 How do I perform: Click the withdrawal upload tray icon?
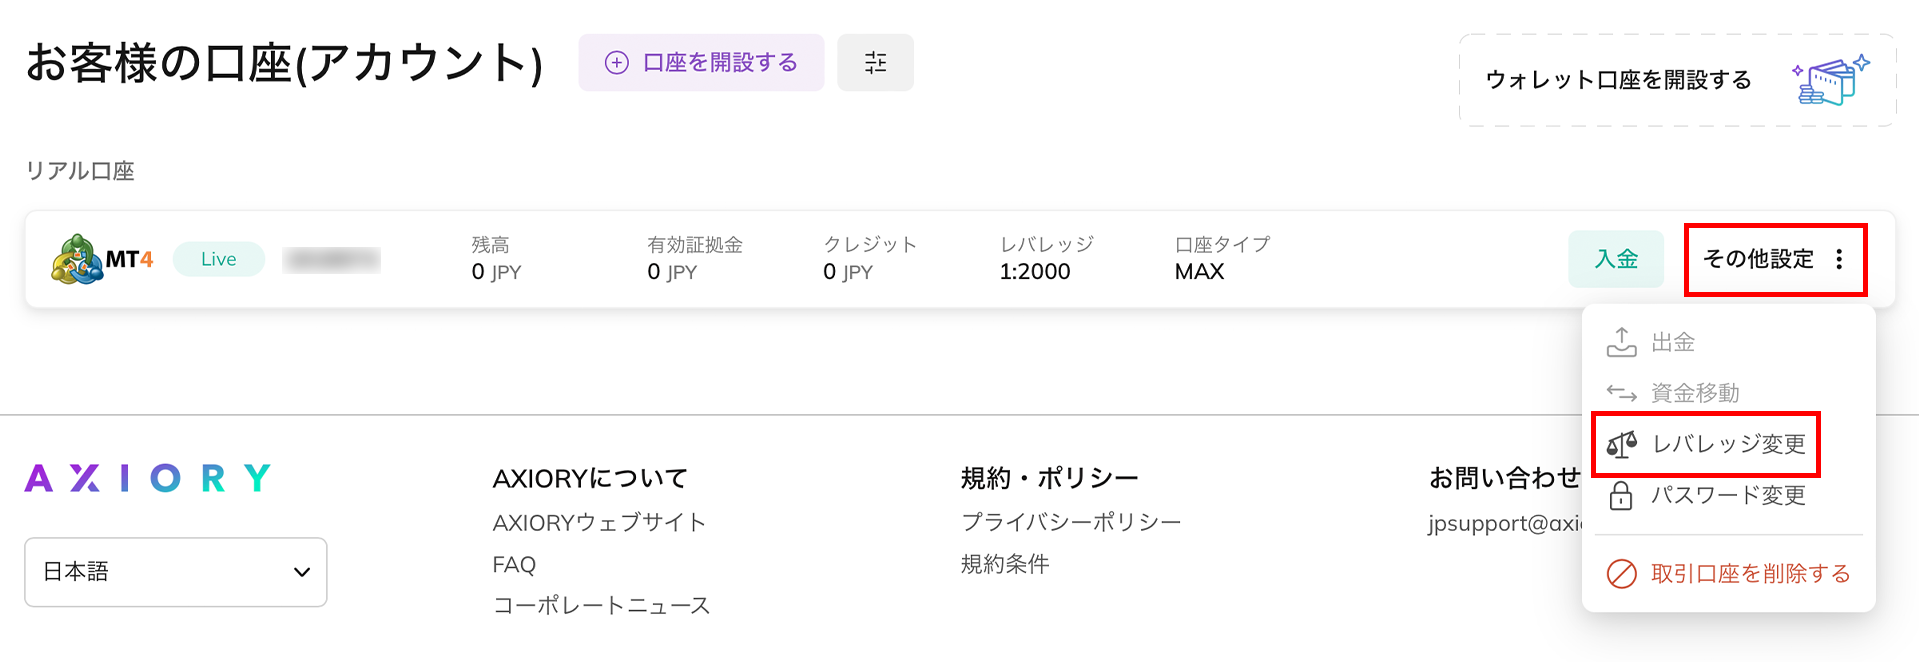coord(1621,342)
